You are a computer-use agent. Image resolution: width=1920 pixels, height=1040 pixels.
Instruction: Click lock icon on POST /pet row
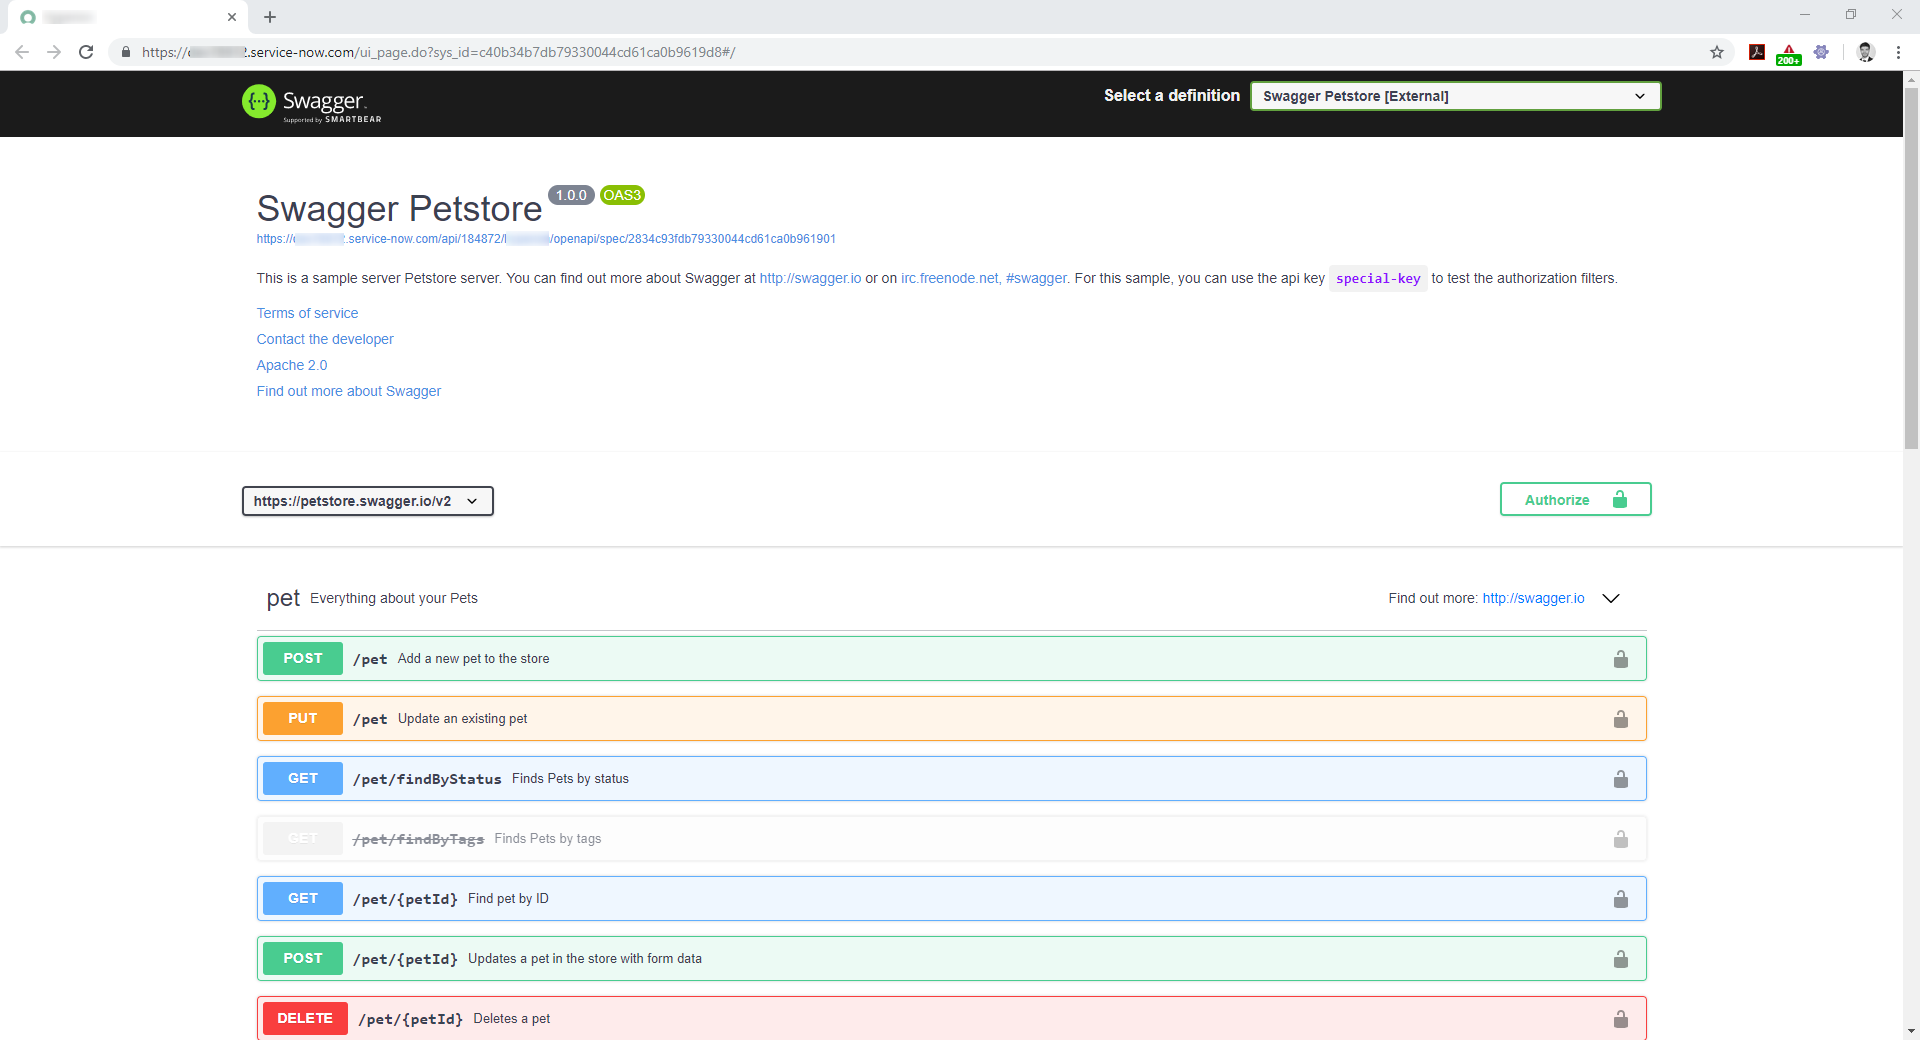1620,659
